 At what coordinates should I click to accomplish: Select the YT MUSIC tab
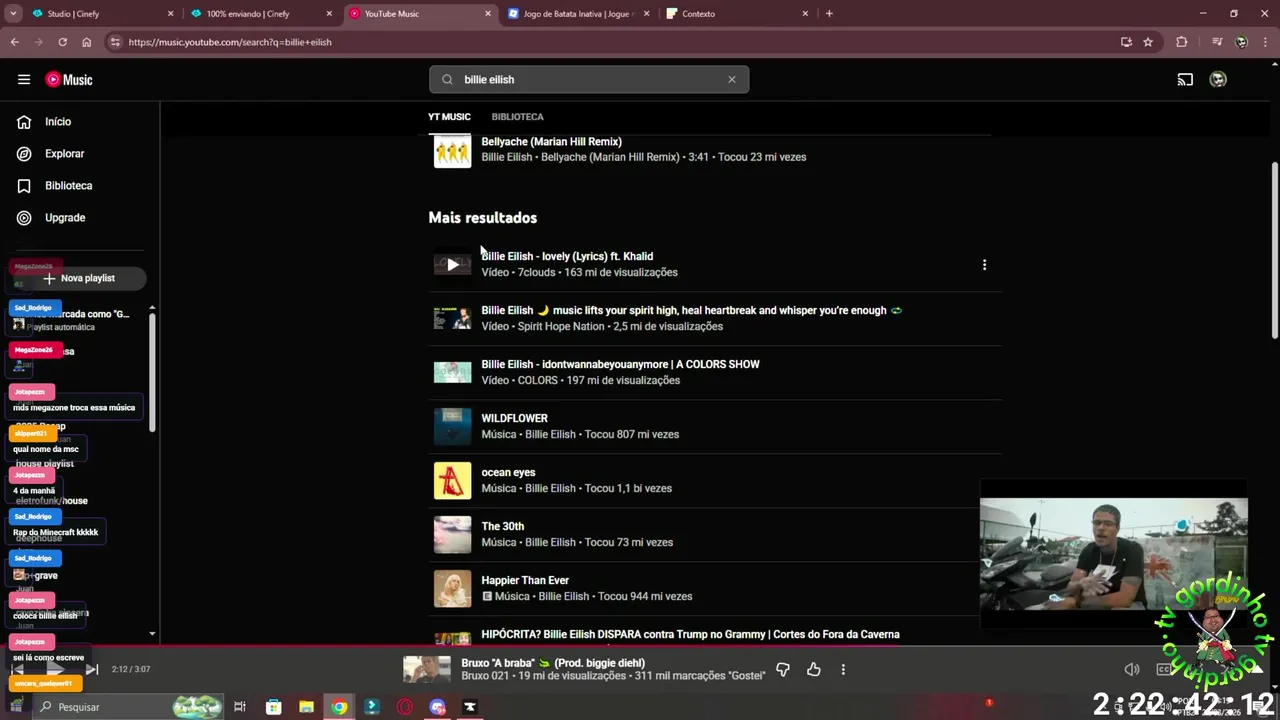(x=449, y=117)
